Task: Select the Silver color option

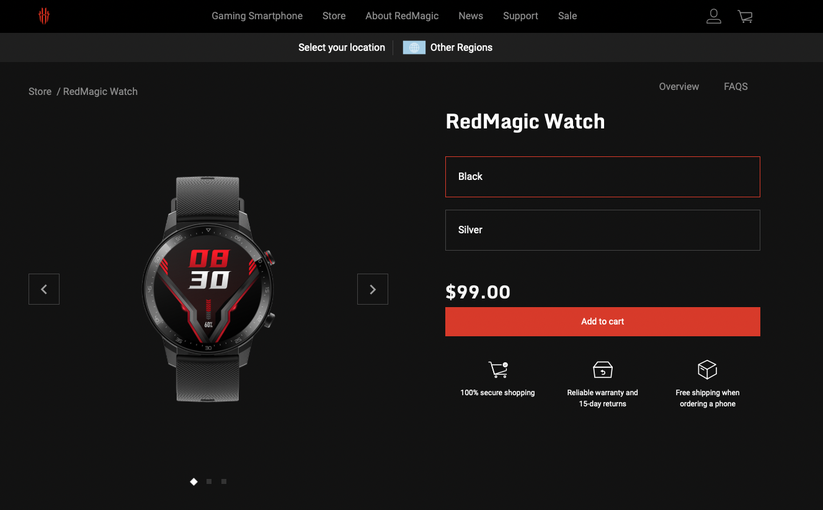Action: [x=603, y=230]
